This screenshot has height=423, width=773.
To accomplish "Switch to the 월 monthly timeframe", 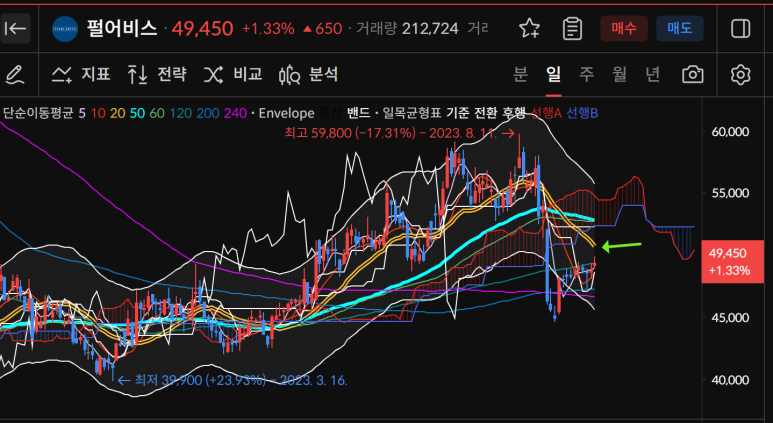I will [619, 74].
